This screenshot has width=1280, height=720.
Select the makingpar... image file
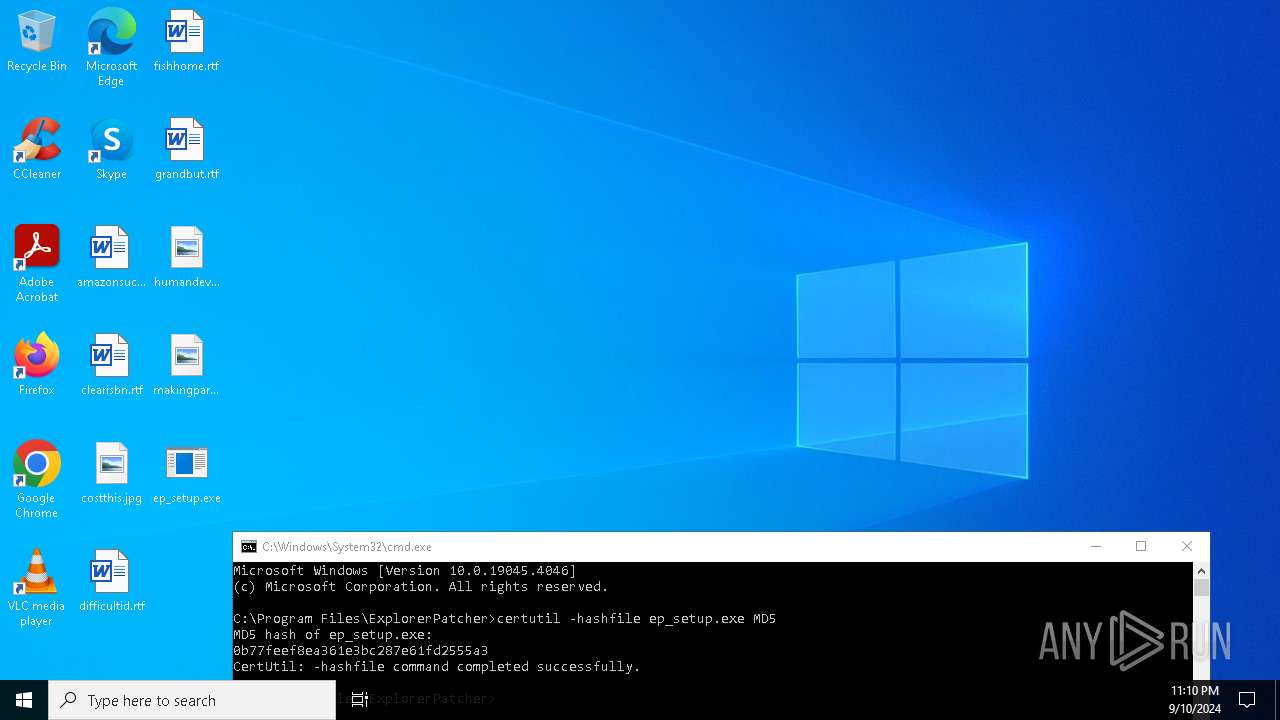coord(186,365)
